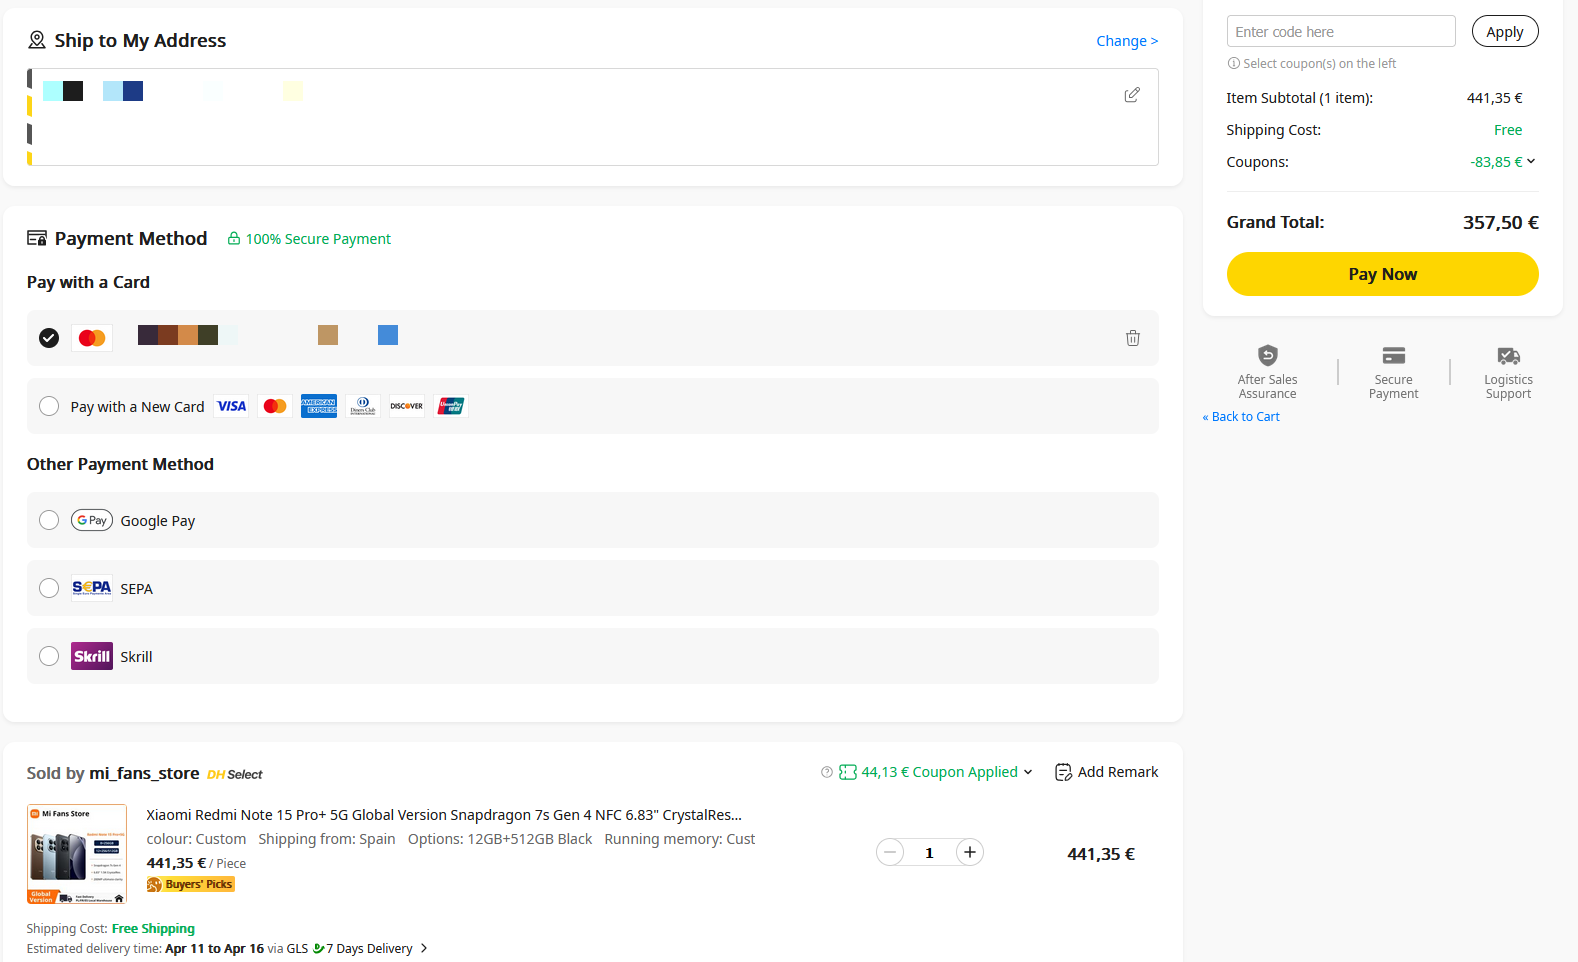This screenshot has height=962, width=1578.
Task: Click the saved Mastercard logo
Action: [92, 338]
